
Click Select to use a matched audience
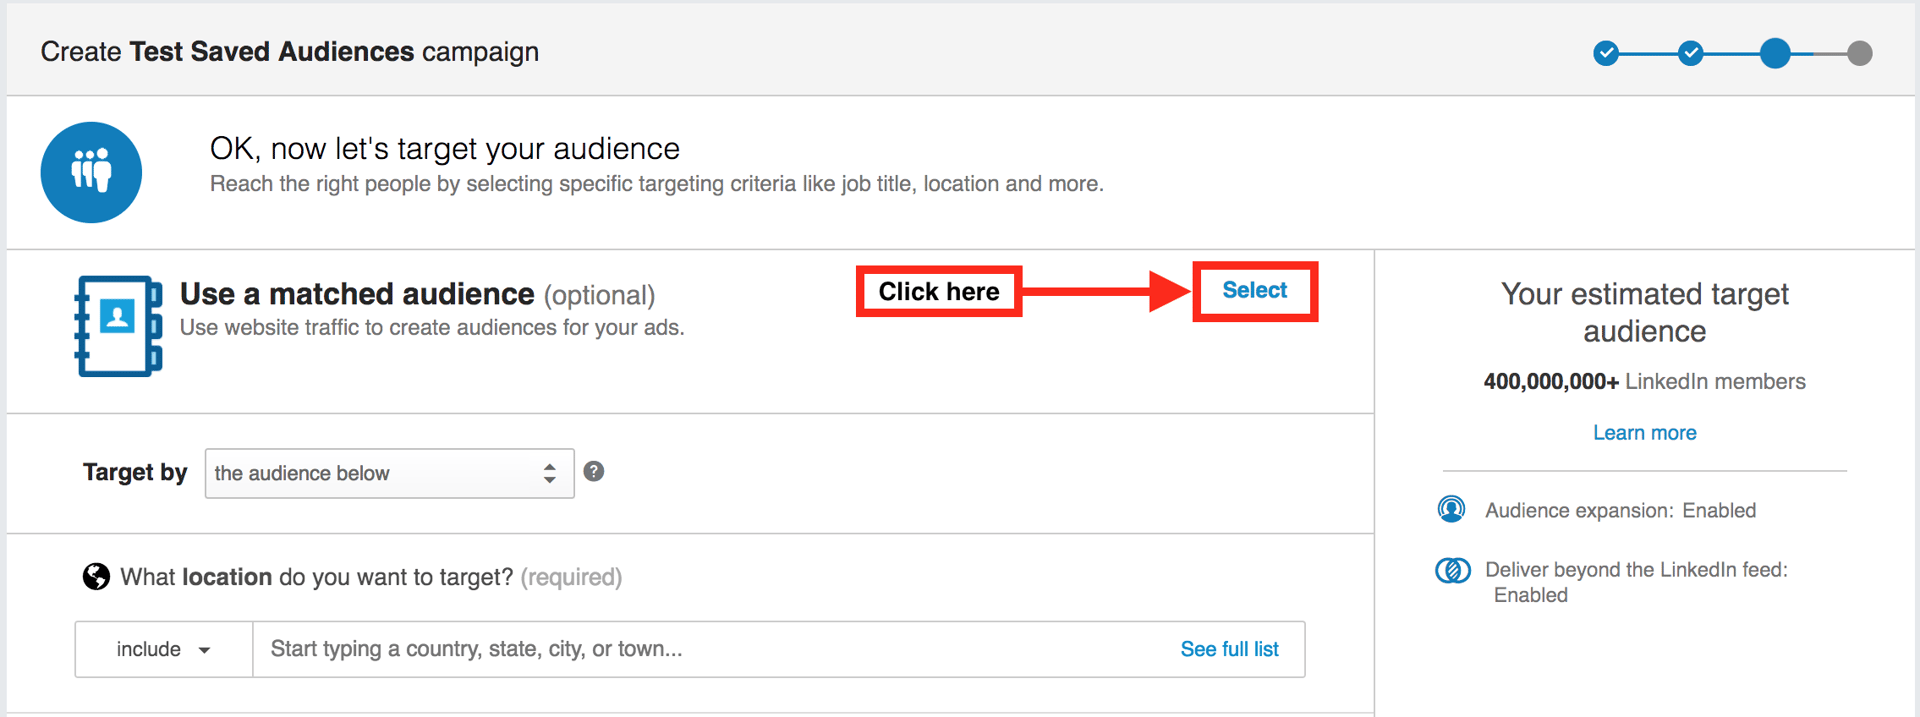[x=1253, y=291]
